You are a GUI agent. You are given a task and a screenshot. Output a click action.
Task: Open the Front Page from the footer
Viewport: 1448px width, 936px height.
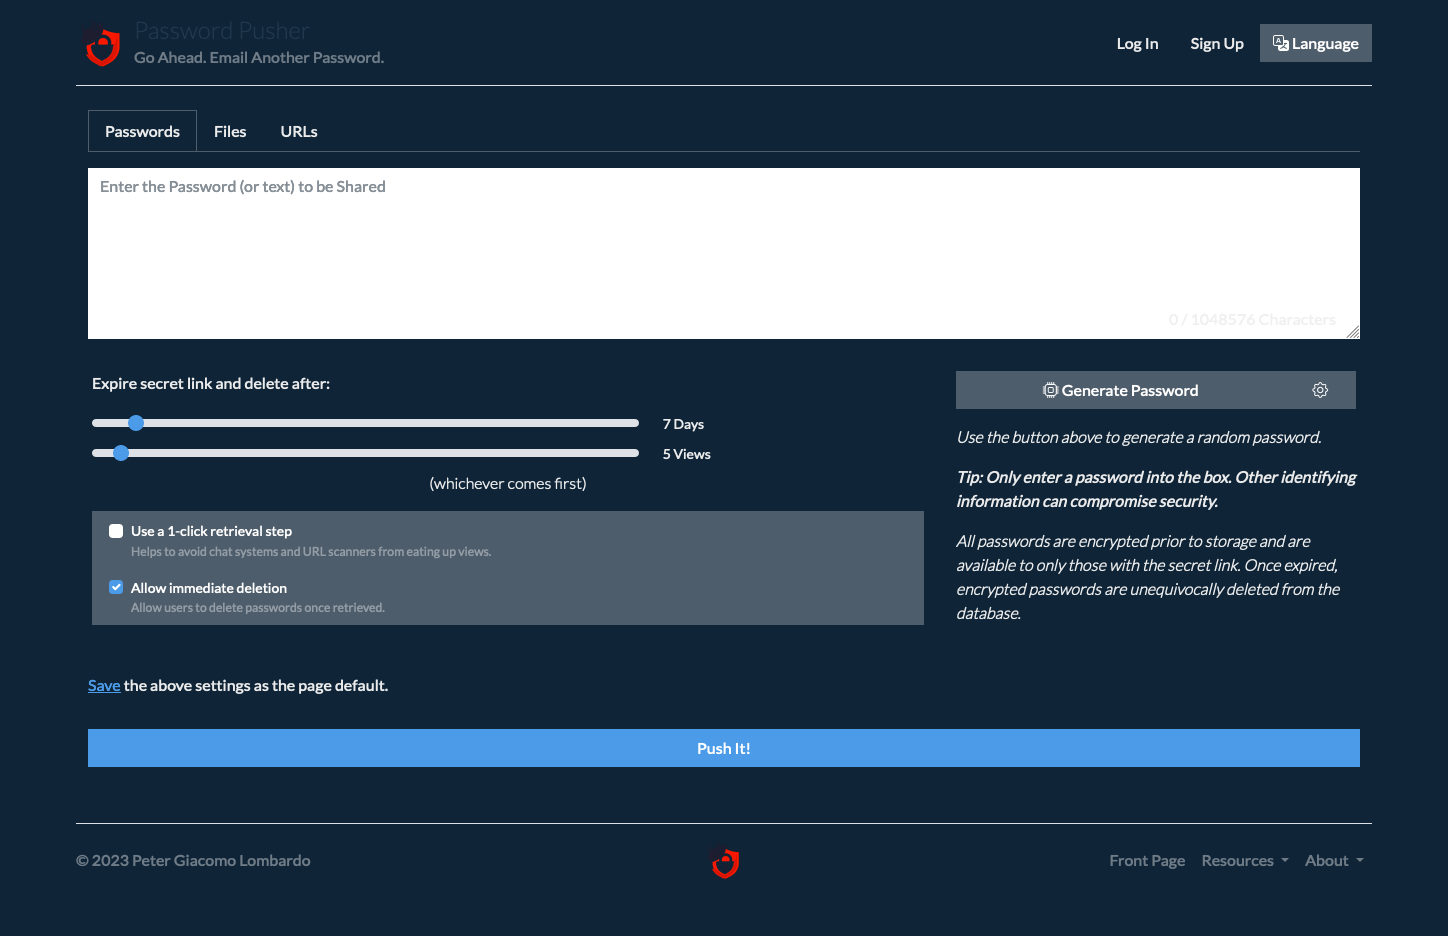click(1147, 860)
